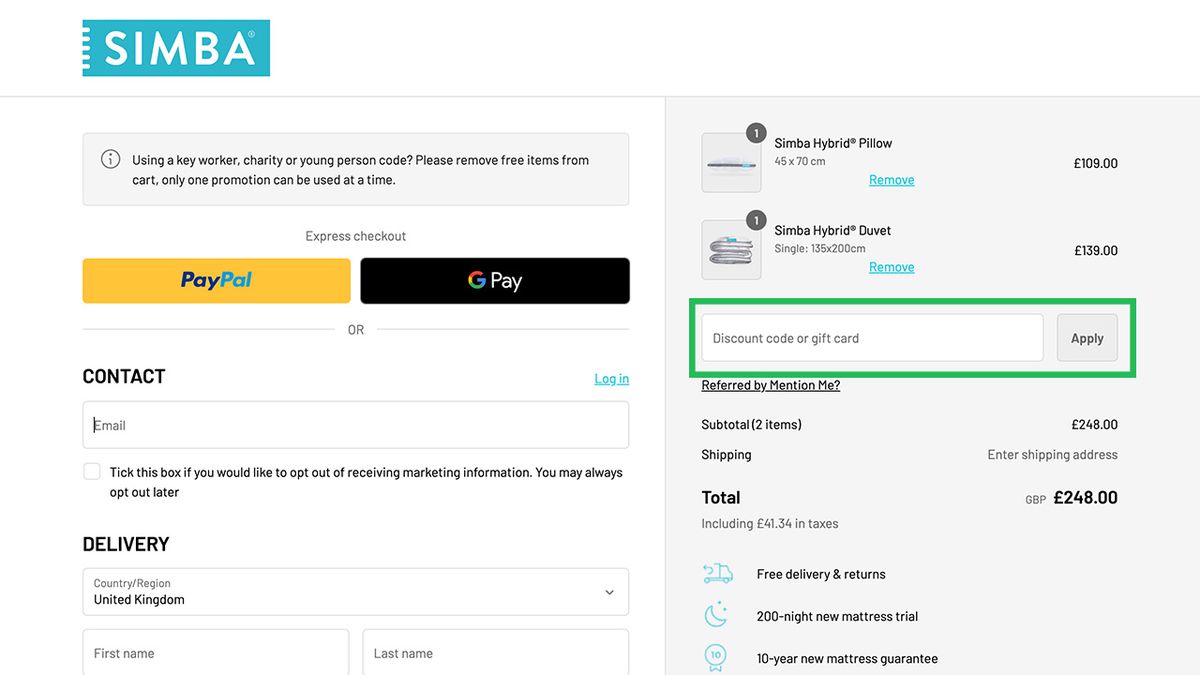Open the Simba Hybrid Duvet thumbnail
Image resolution: width=1200 pixels, height=675 pixels.
(x=731, y=250)
